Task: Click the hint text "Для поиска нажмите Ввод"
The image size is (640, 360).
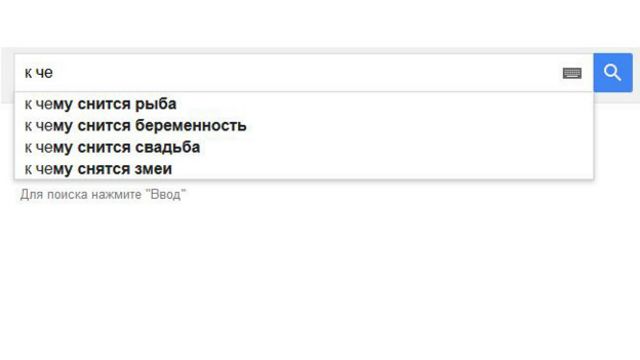Action: pyautogui.click(x=103, y=194)
